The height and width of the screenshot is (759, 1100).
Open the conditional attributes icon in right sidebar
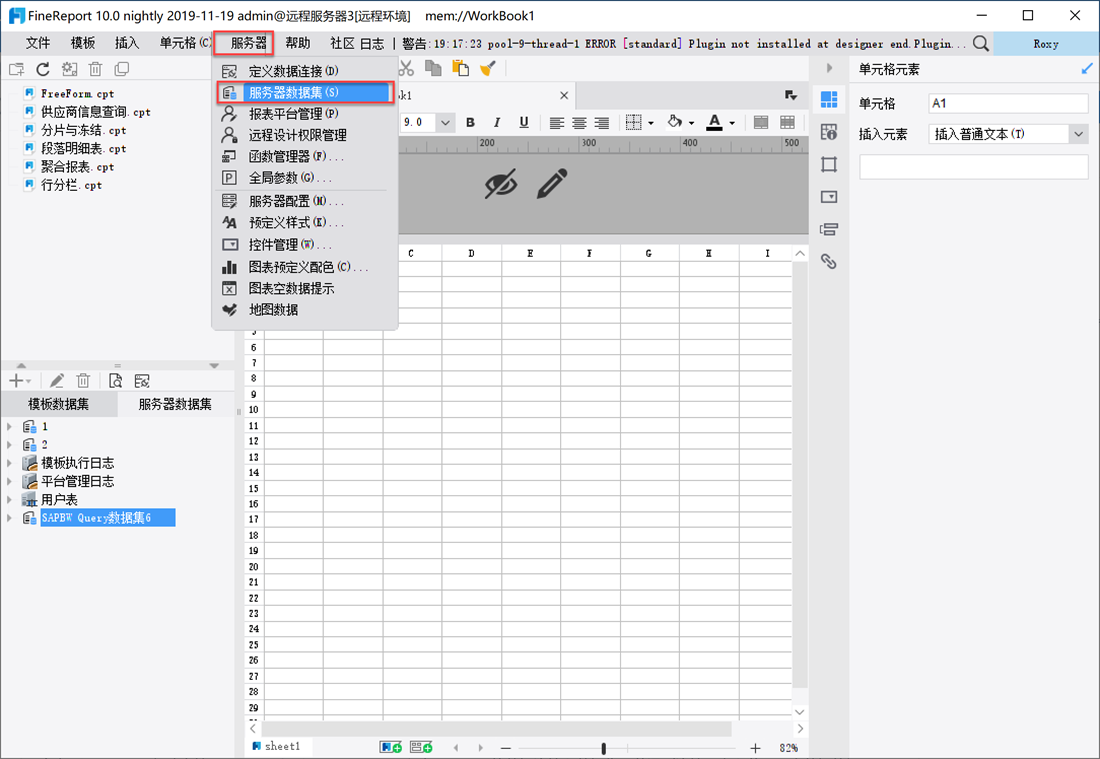coord(829,229)
